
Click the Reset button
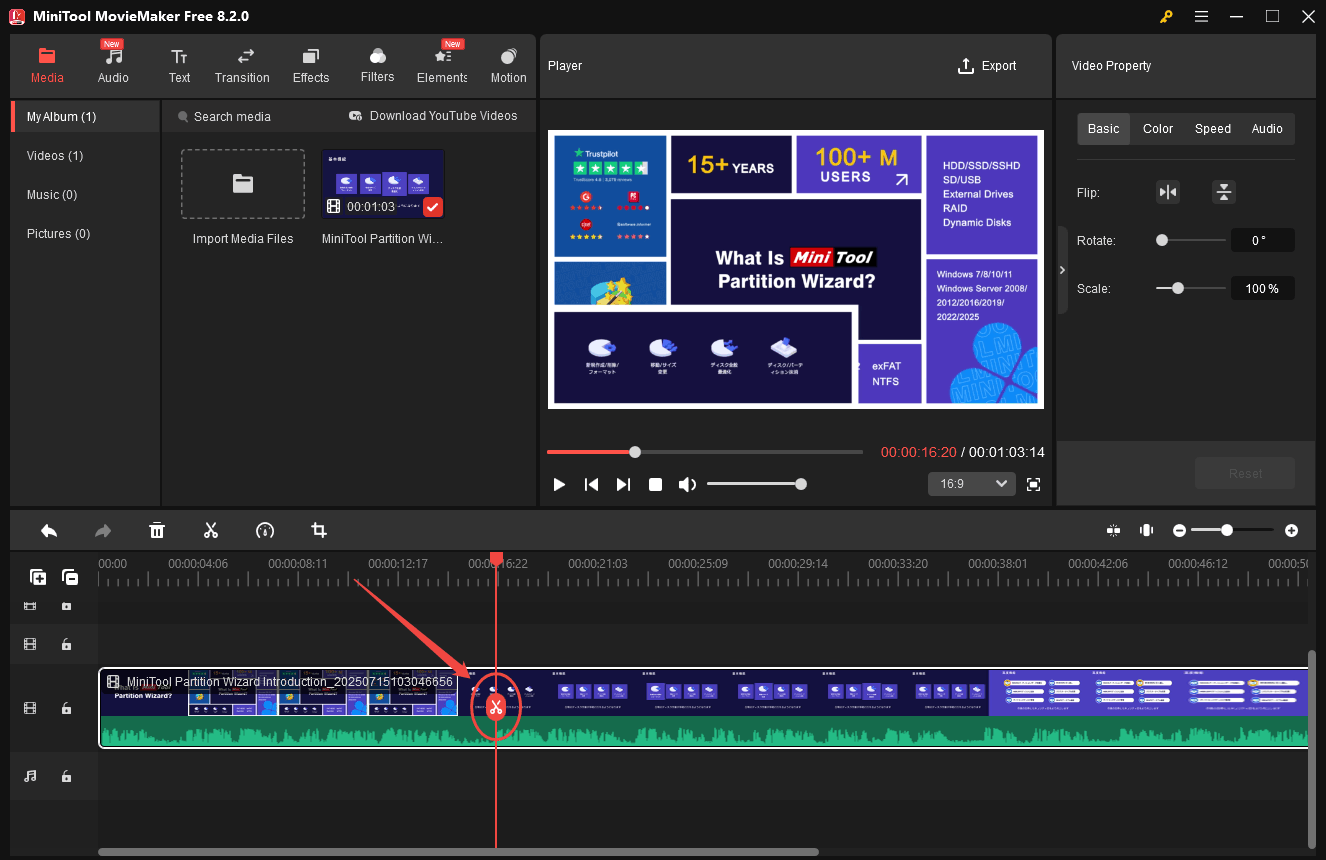[1245, 474]
